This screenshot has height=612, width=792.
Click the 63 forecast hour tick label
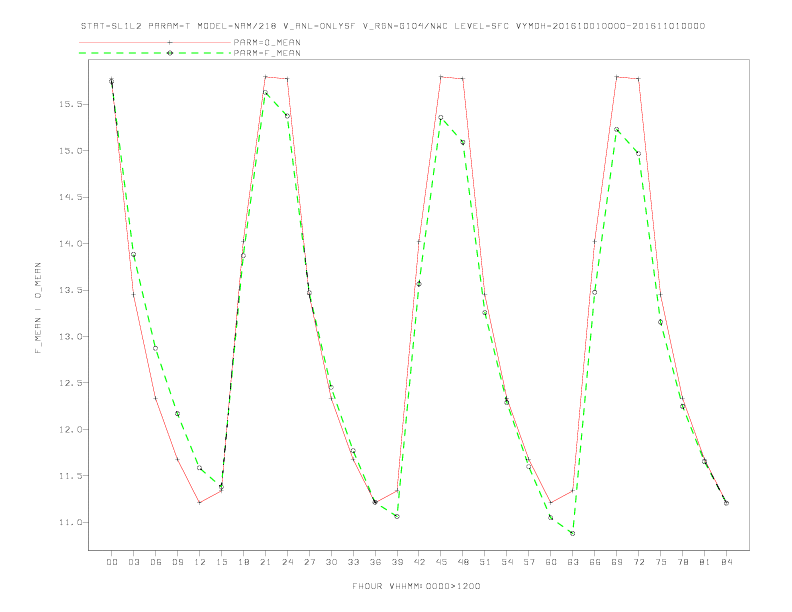(573, 562)
